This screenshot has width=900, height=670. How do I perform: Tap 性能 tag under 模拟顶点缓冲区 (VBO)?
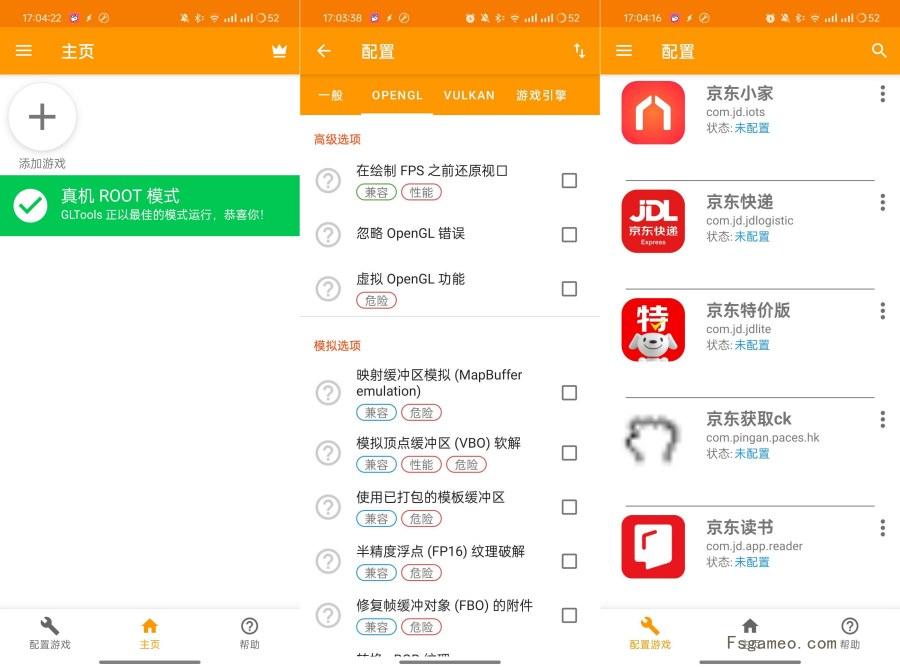[421, 464]
